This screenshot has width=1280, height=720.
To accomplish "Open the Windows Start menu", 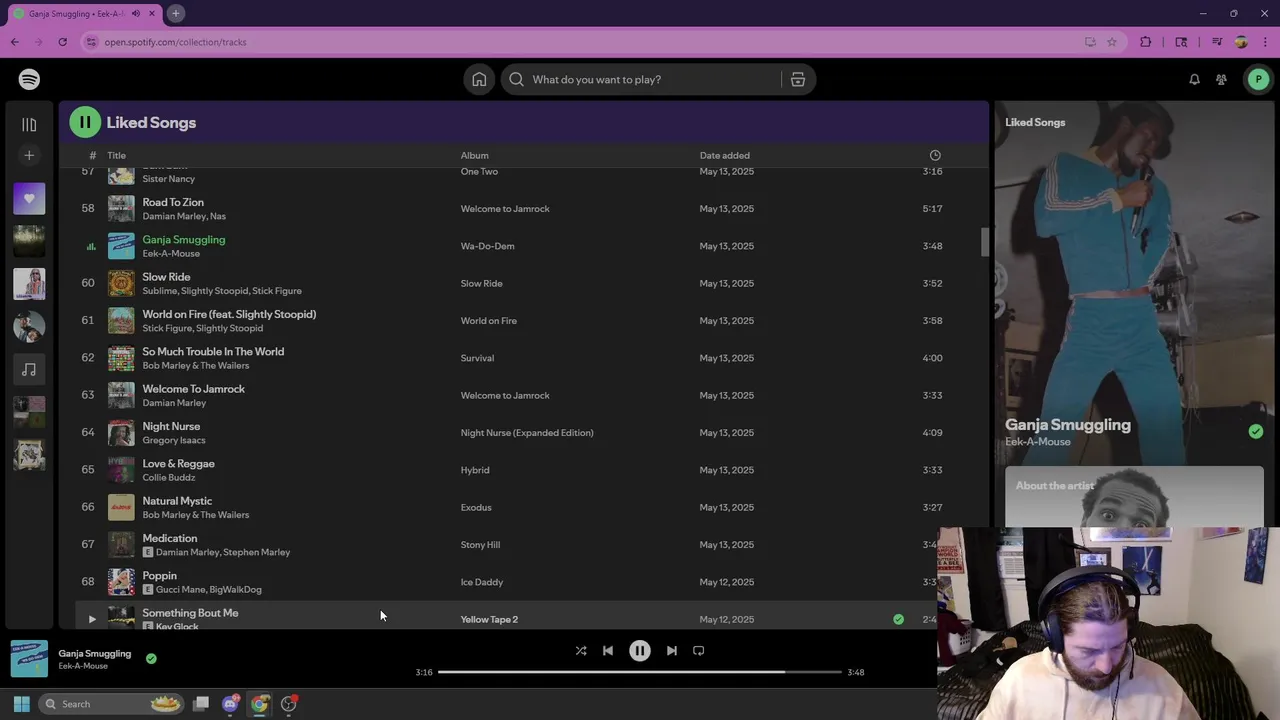I will point(21,704).
